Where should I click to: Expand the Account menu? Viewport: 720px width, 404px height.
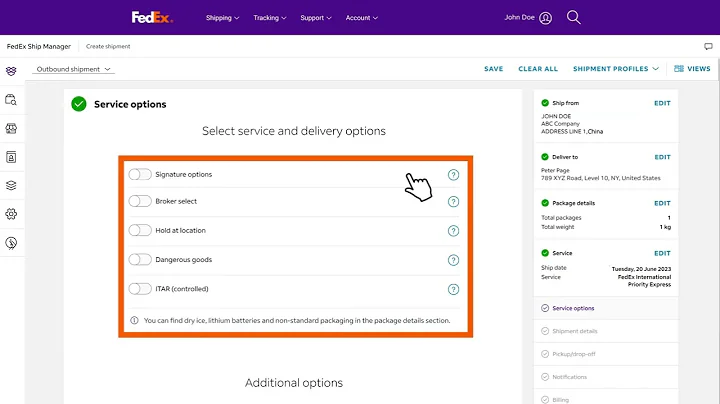[x=361, y=18]
